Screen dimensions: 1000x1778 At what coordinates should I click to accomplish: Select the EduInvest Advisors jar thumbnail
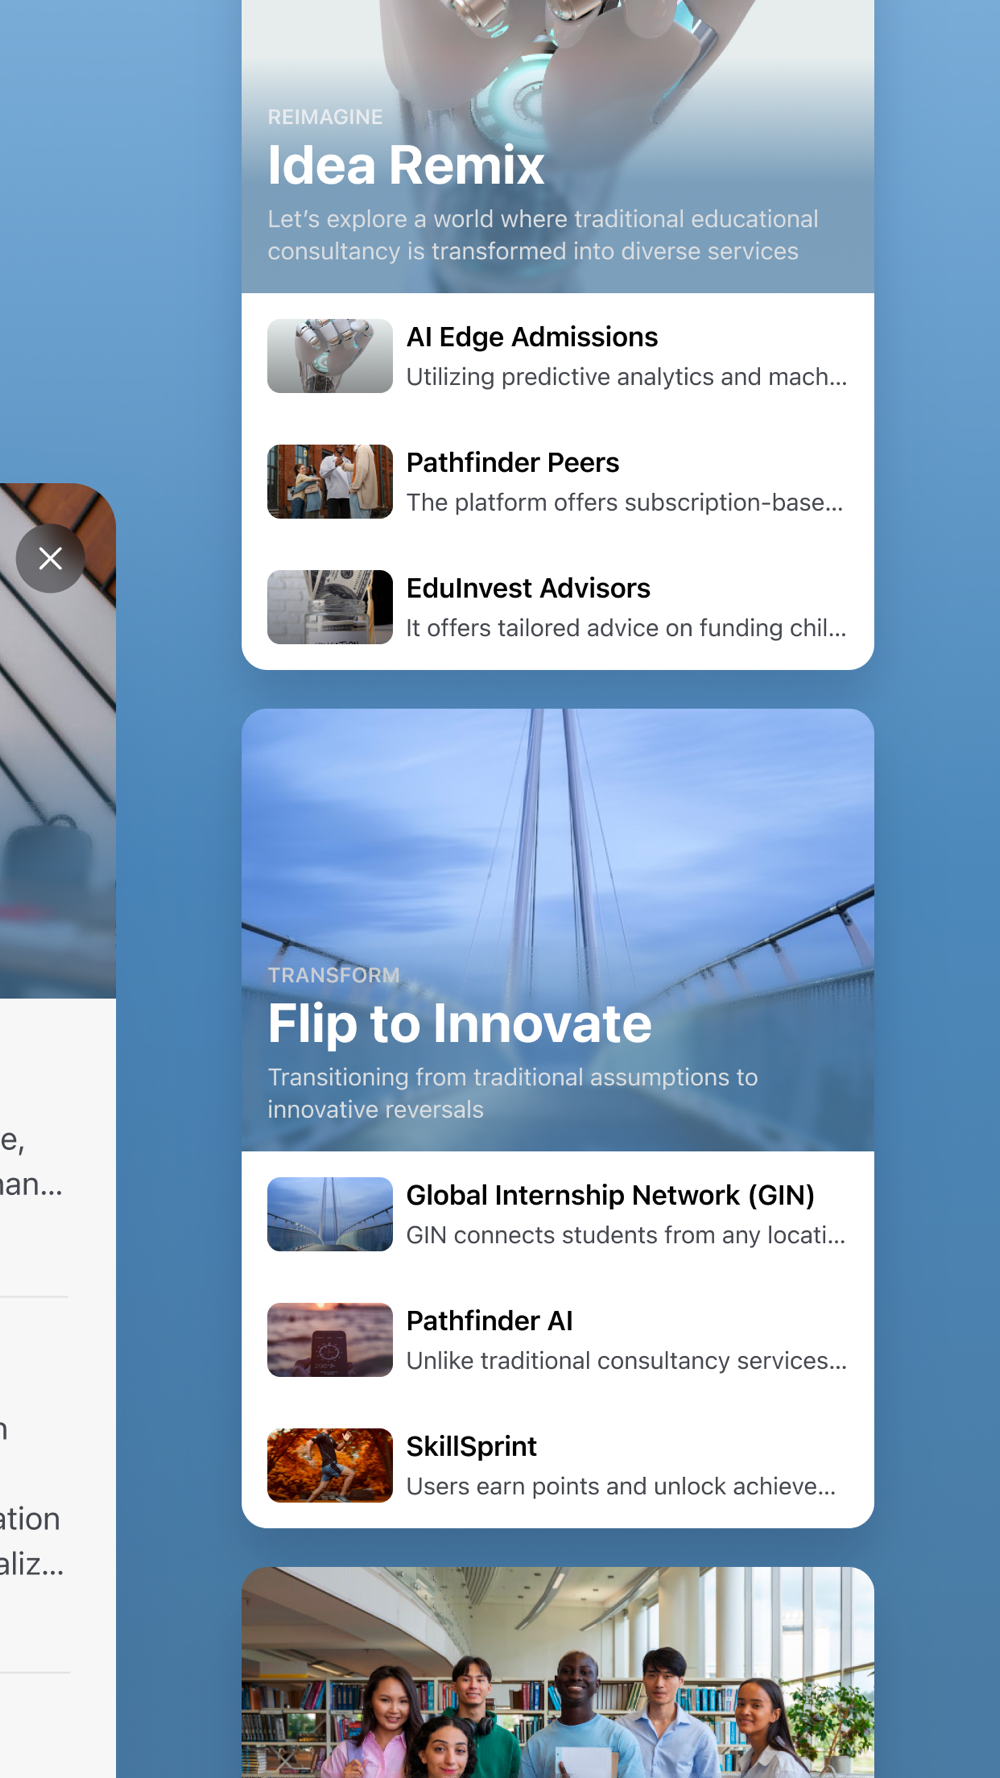(x=330, y=607)
